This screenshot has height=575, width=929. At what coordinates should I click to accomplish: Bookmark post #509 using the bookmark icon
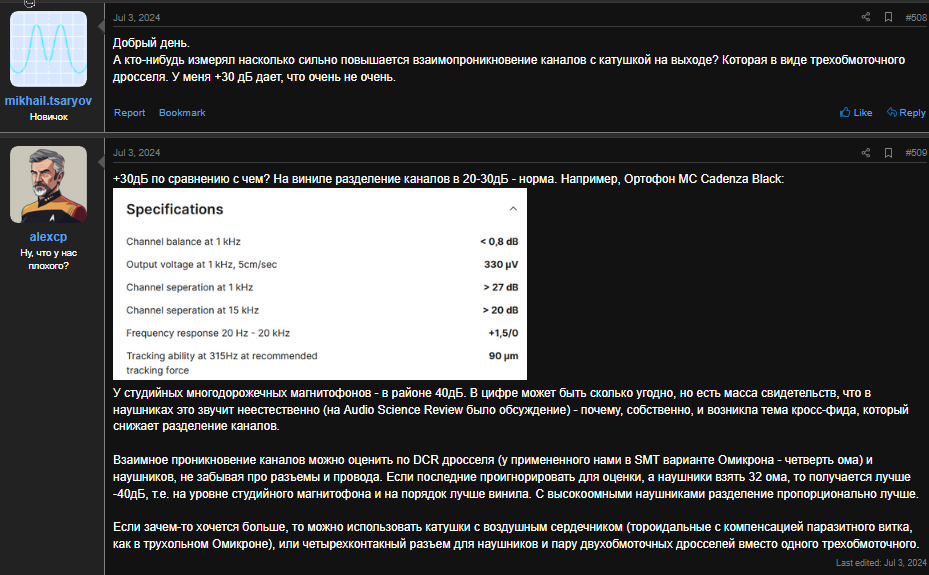[x=888, y=153]
